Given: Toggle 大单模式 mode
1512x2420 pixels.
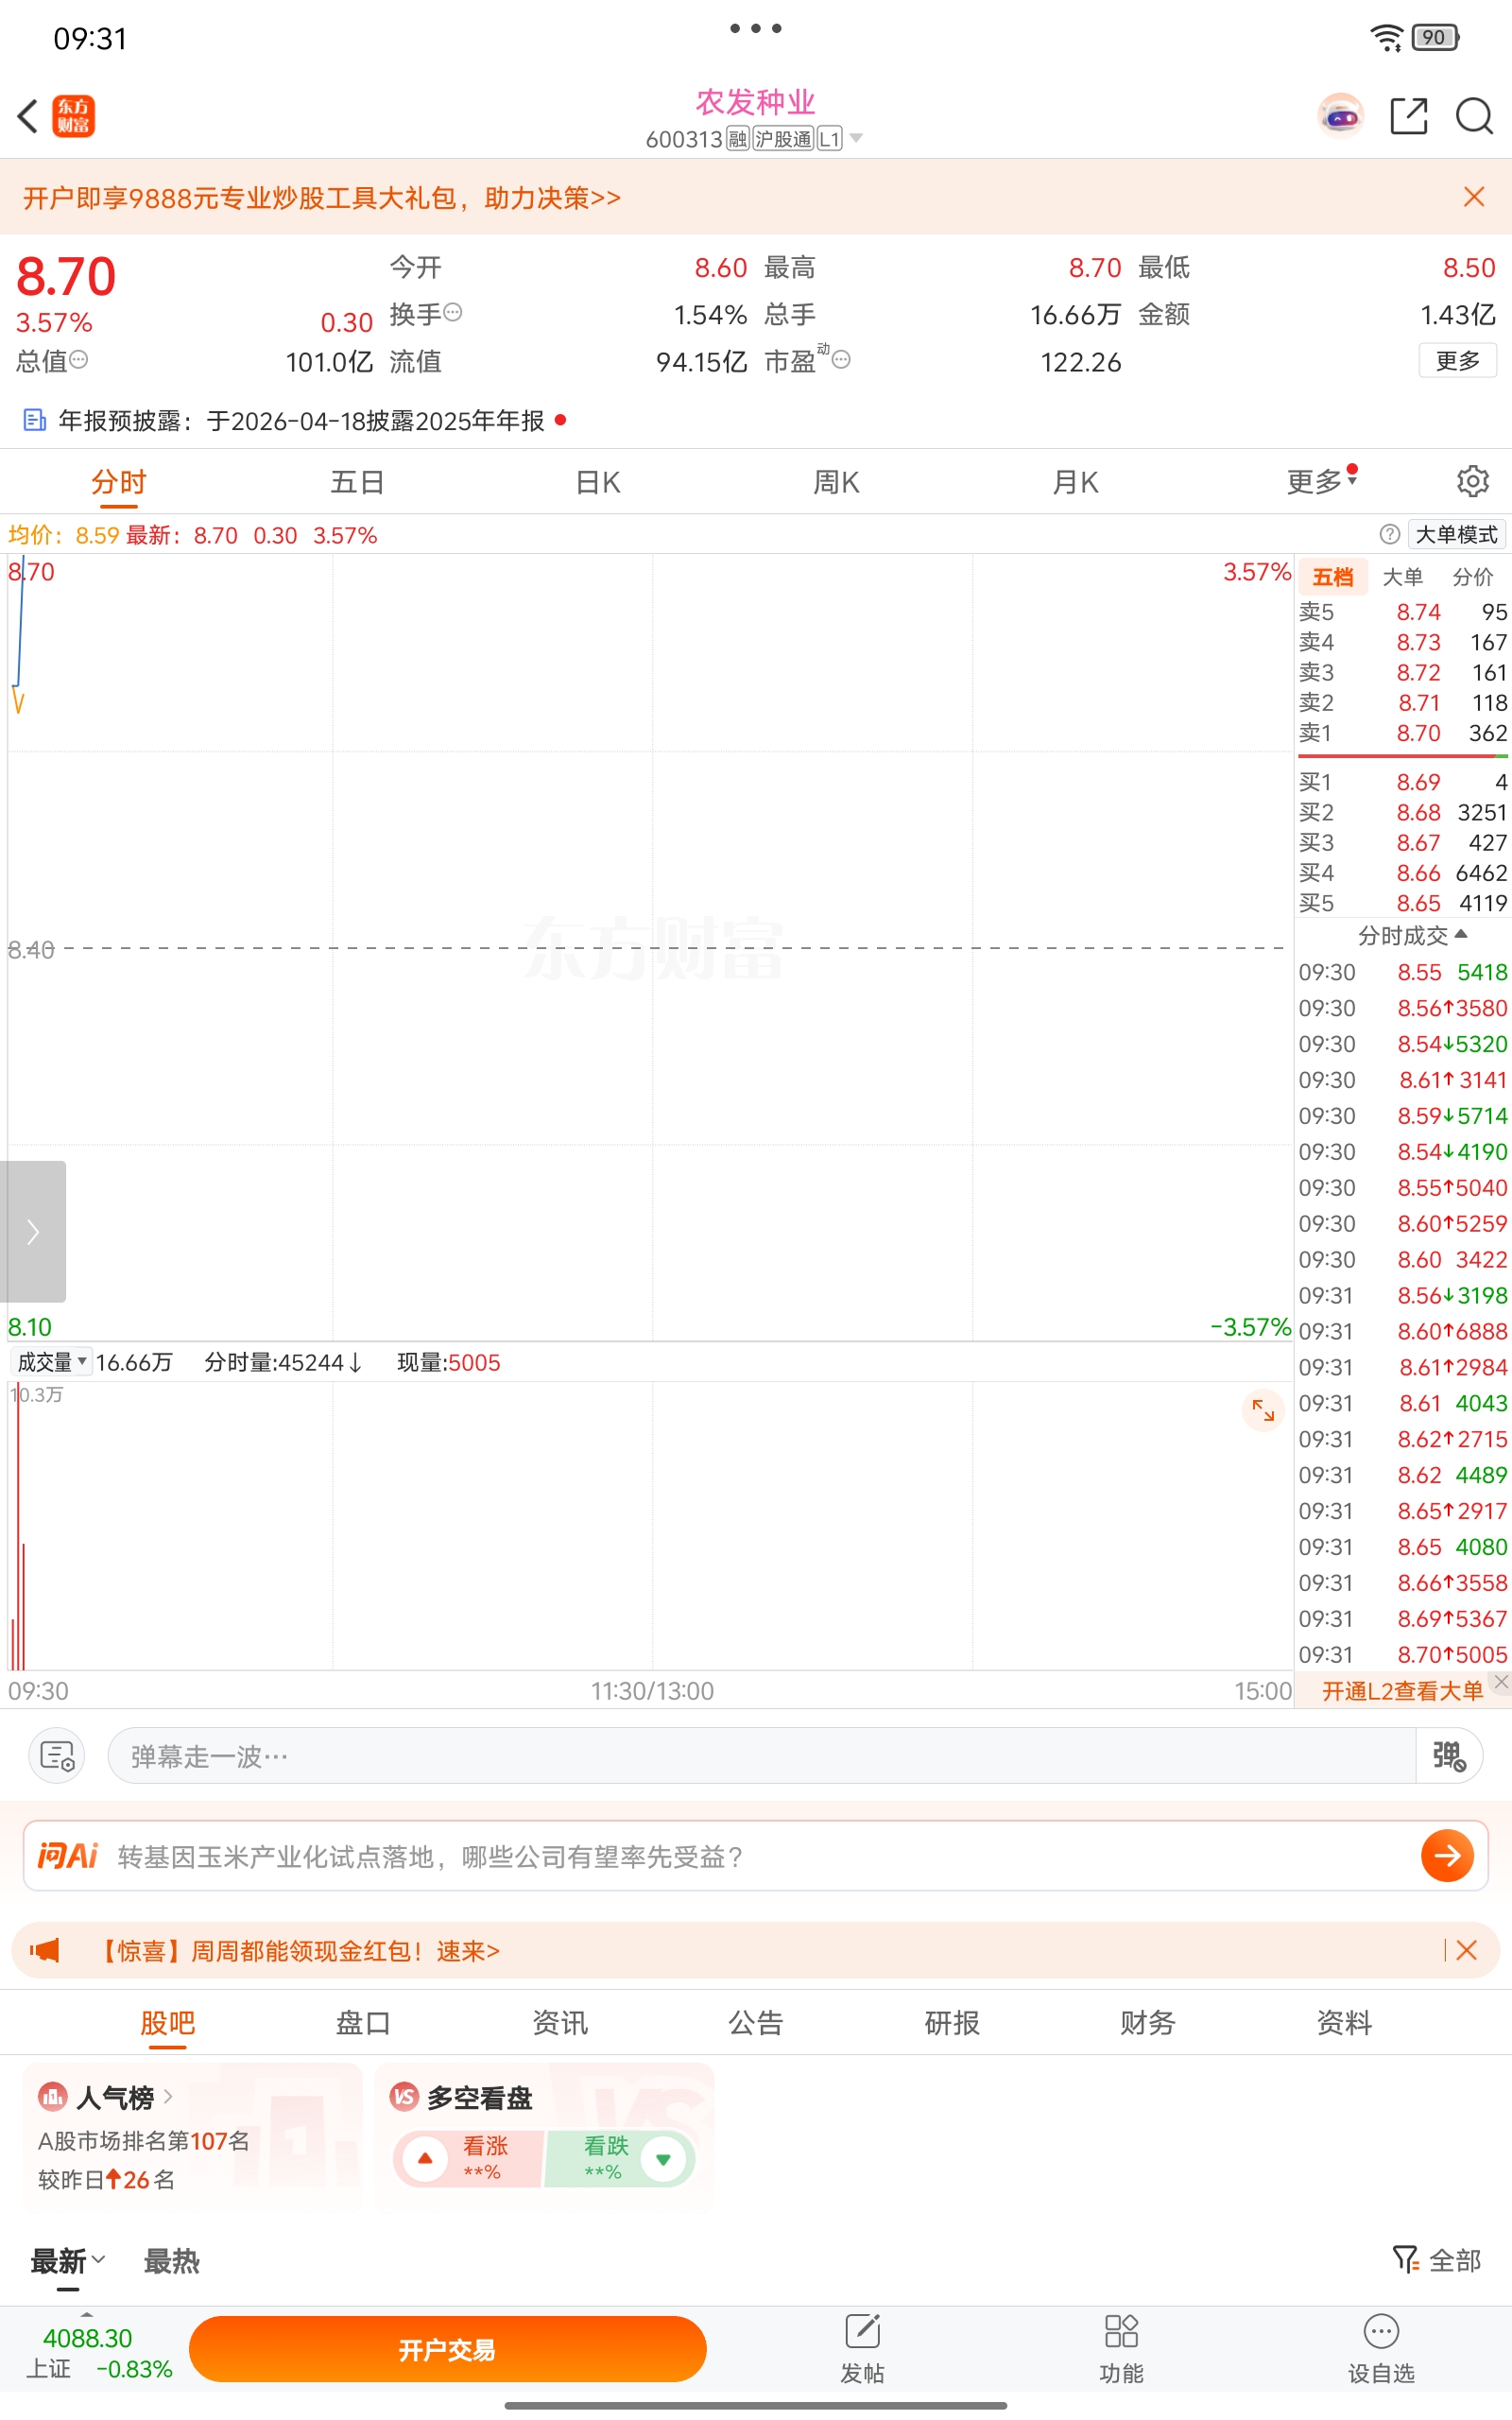Looking at the screenshot, I should pos(1456,534).
